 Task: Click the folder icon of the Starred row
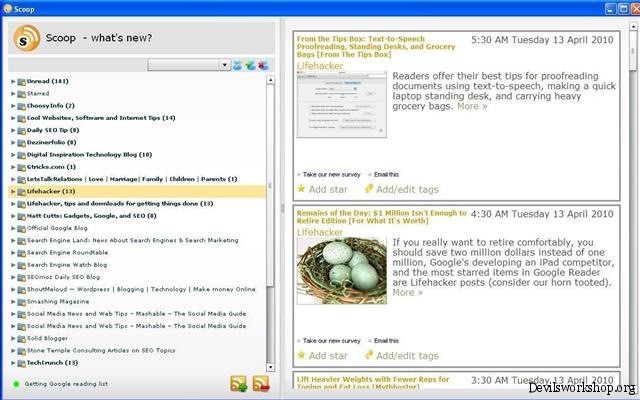click(22, 94)
